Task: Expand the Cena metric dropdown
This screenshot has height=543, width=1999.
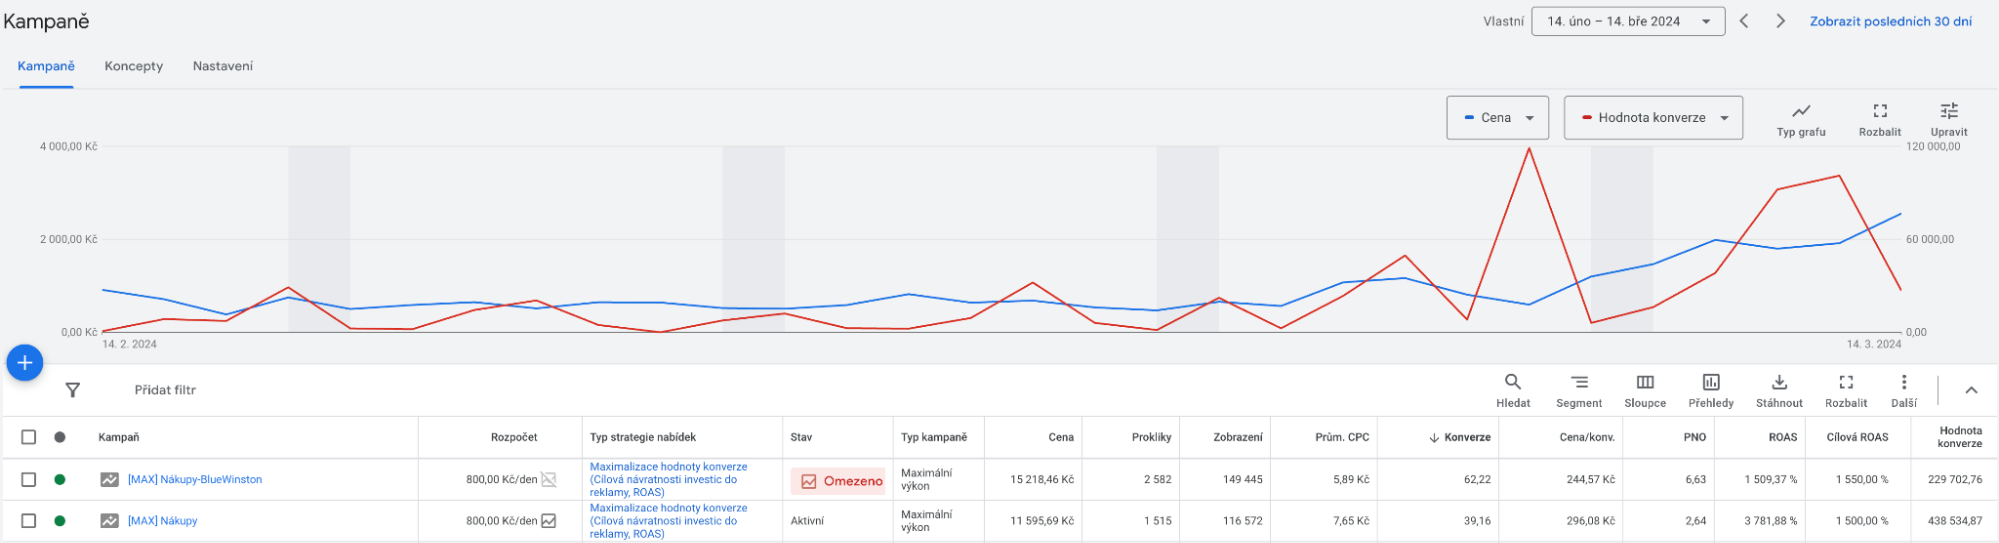Action: (1497, 118)
